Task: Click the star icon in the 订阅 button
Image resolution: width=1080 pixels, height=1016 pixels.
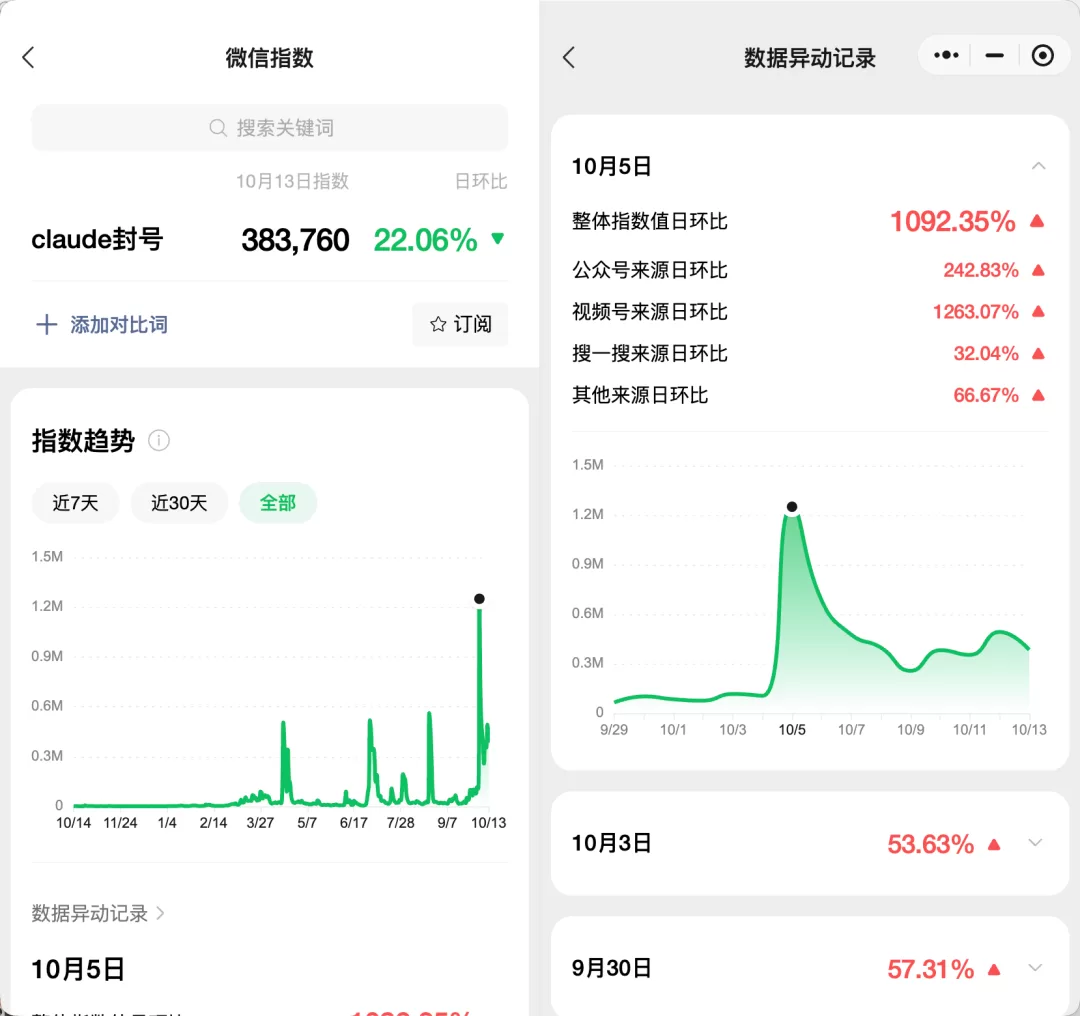Action: [x=438, y=324]
